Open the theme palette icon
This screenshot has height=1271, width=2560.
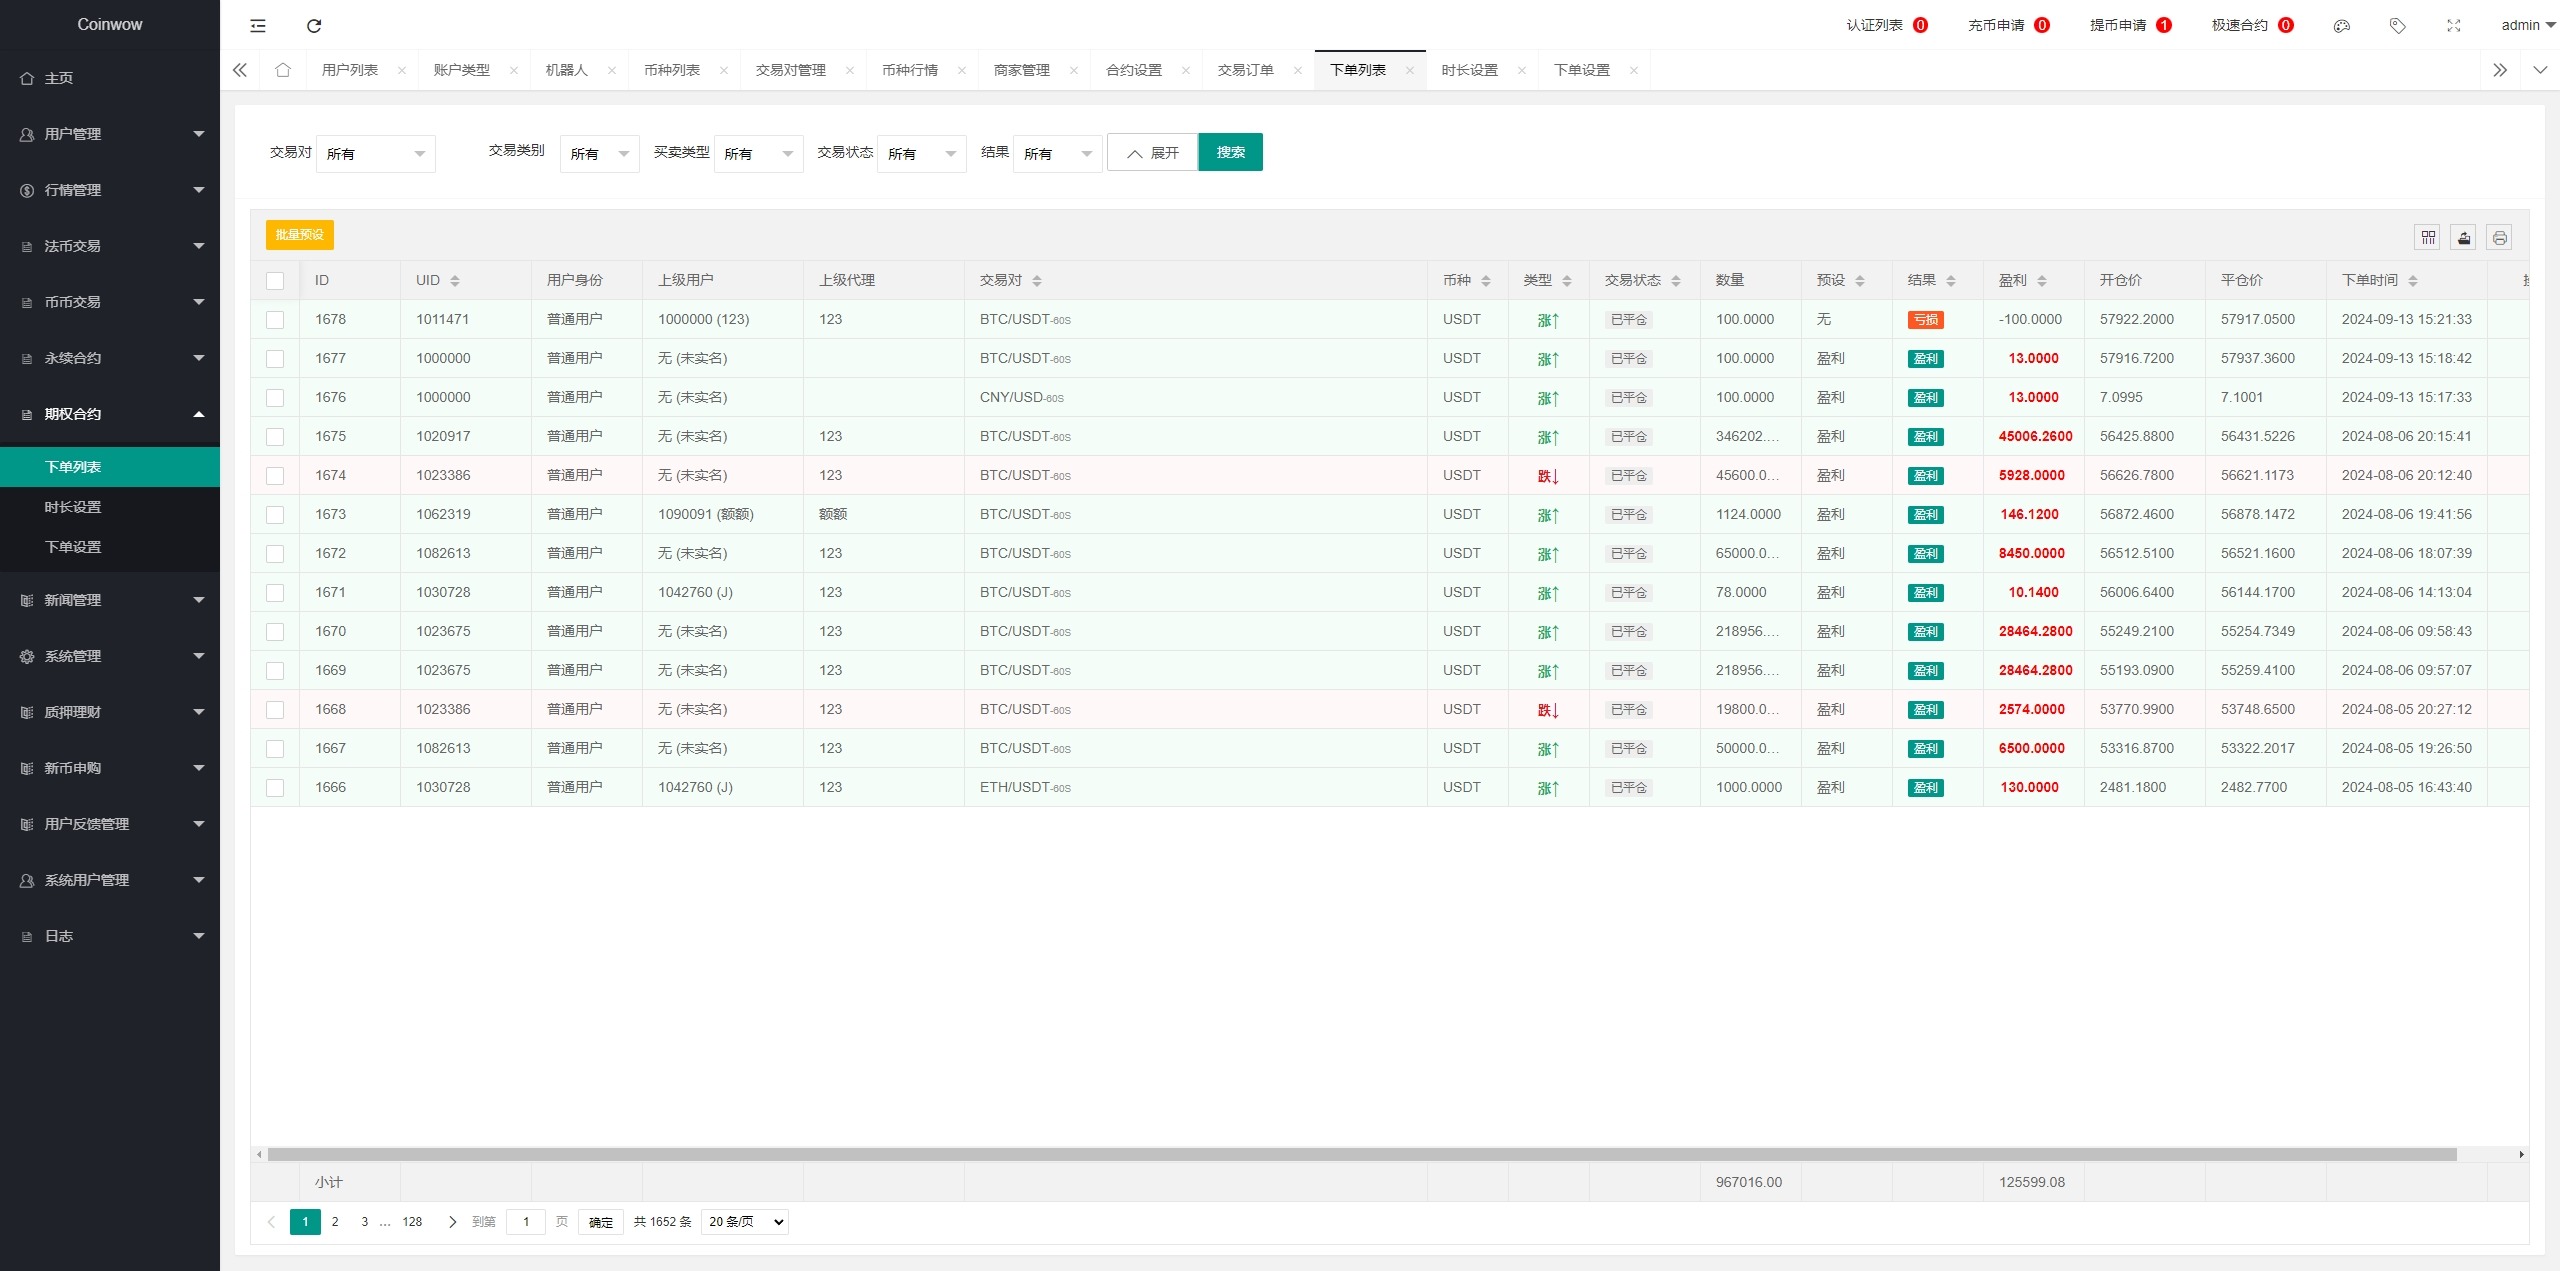(x=2341, y=26)
